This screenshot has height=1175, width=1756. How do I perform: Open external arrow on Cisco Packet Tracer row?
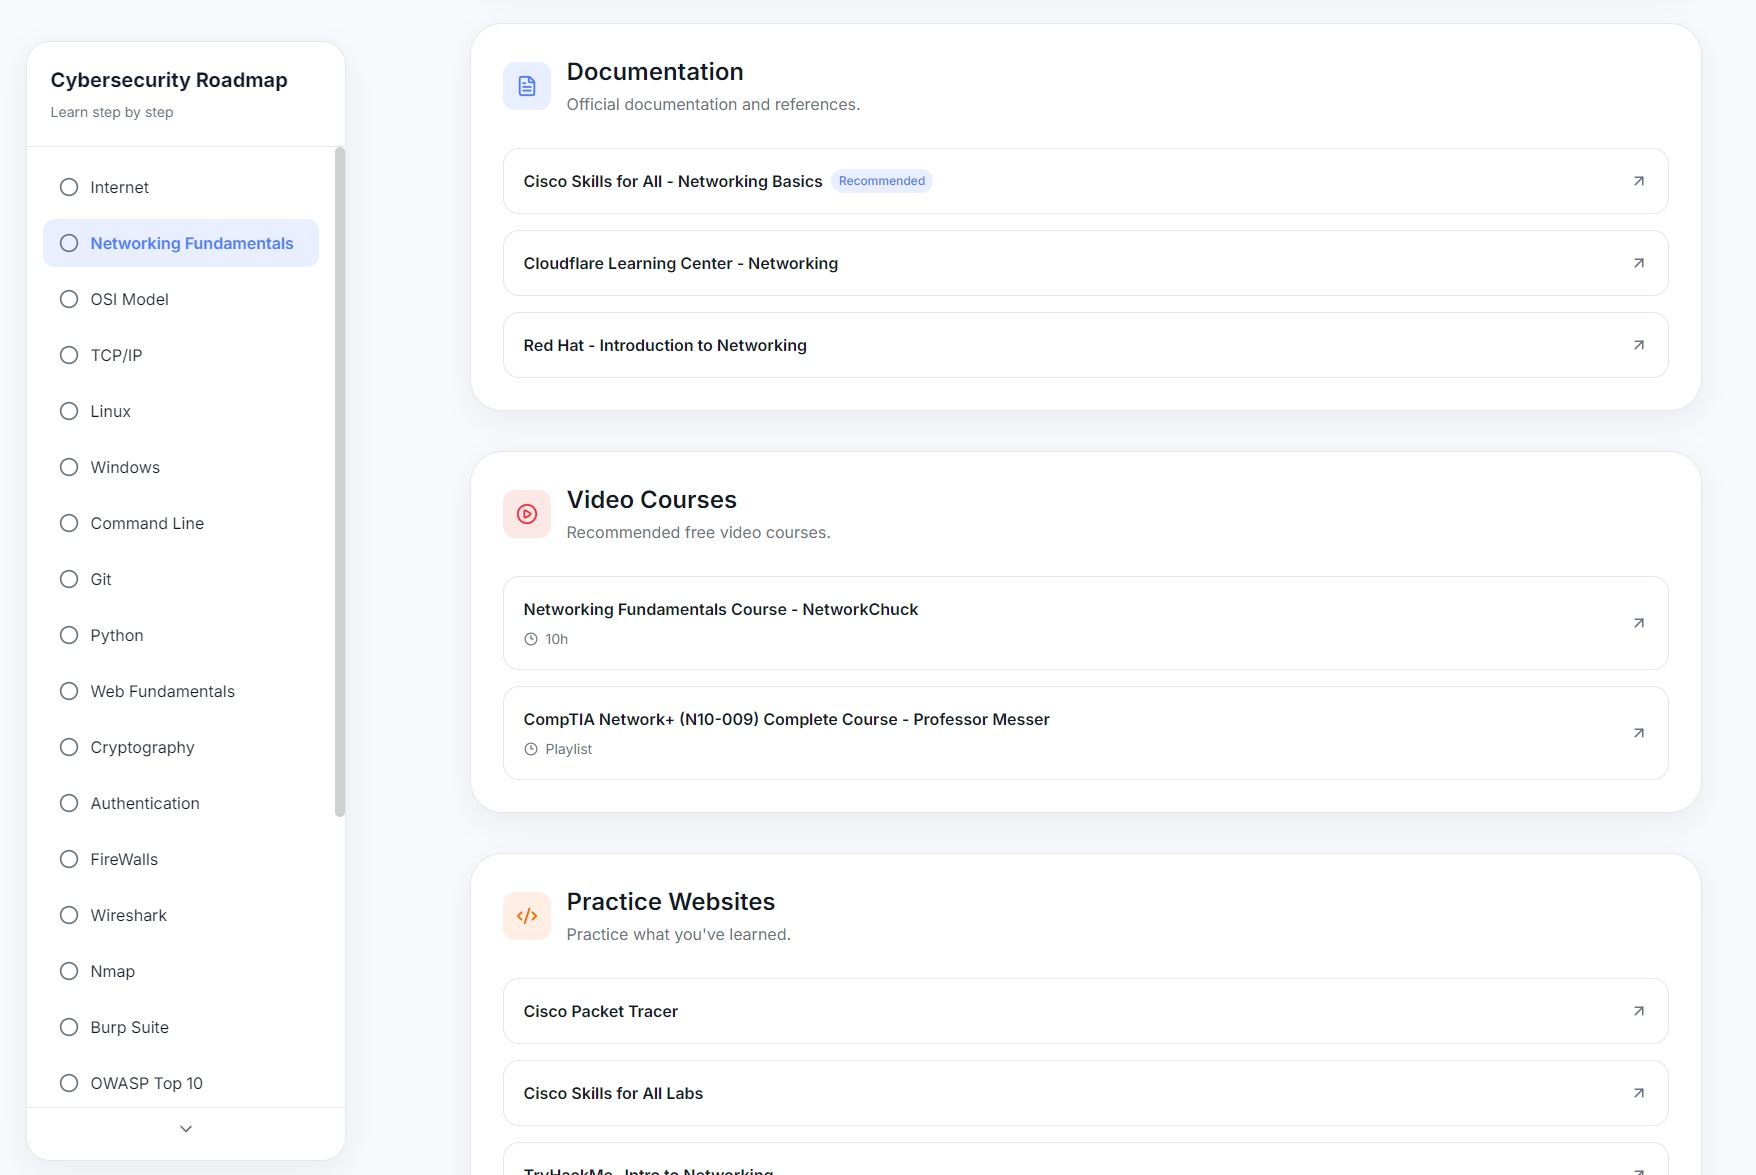tap(1639, 1011)
